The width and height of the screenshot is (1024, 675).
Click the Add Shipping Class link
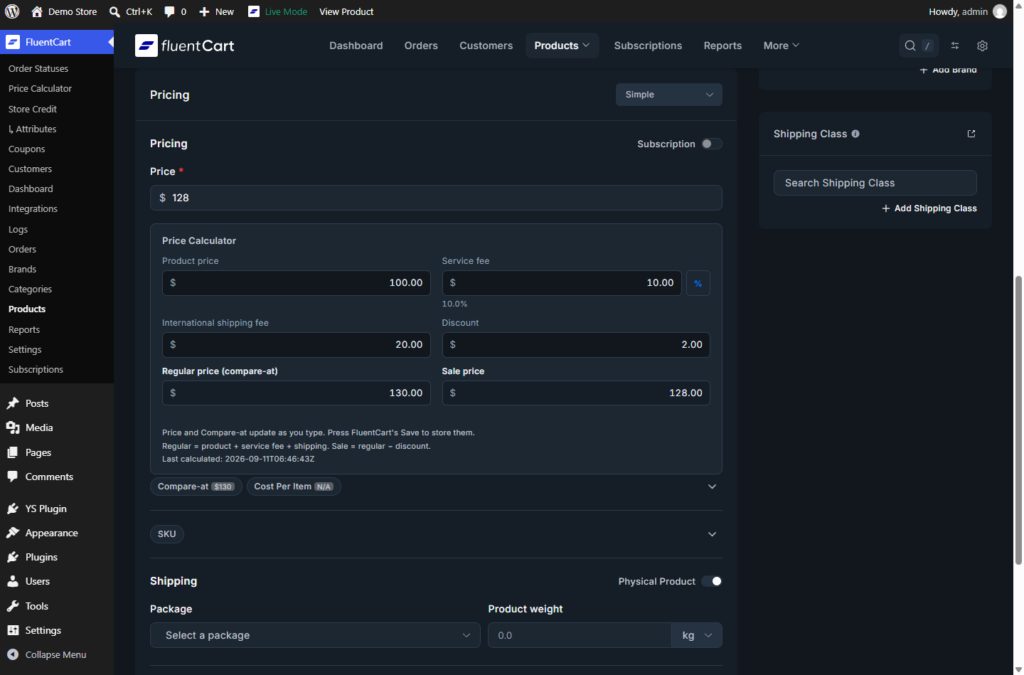929,208
